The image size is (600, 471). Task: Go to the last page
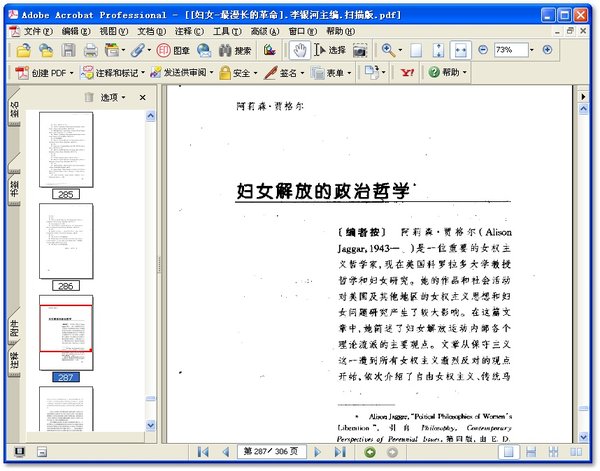point(340,453)
